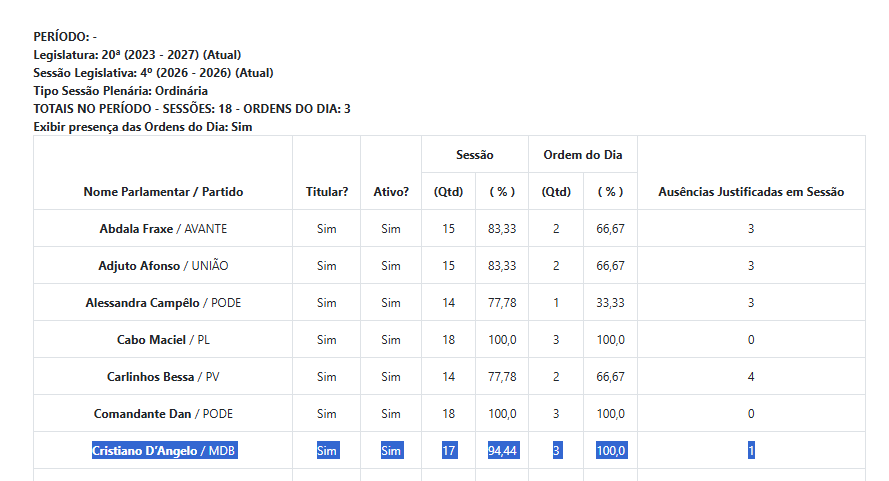889x481 pixels.
Task: Click highlighted Cristiano D'Angelo name
Action: [x=146, y=451]
